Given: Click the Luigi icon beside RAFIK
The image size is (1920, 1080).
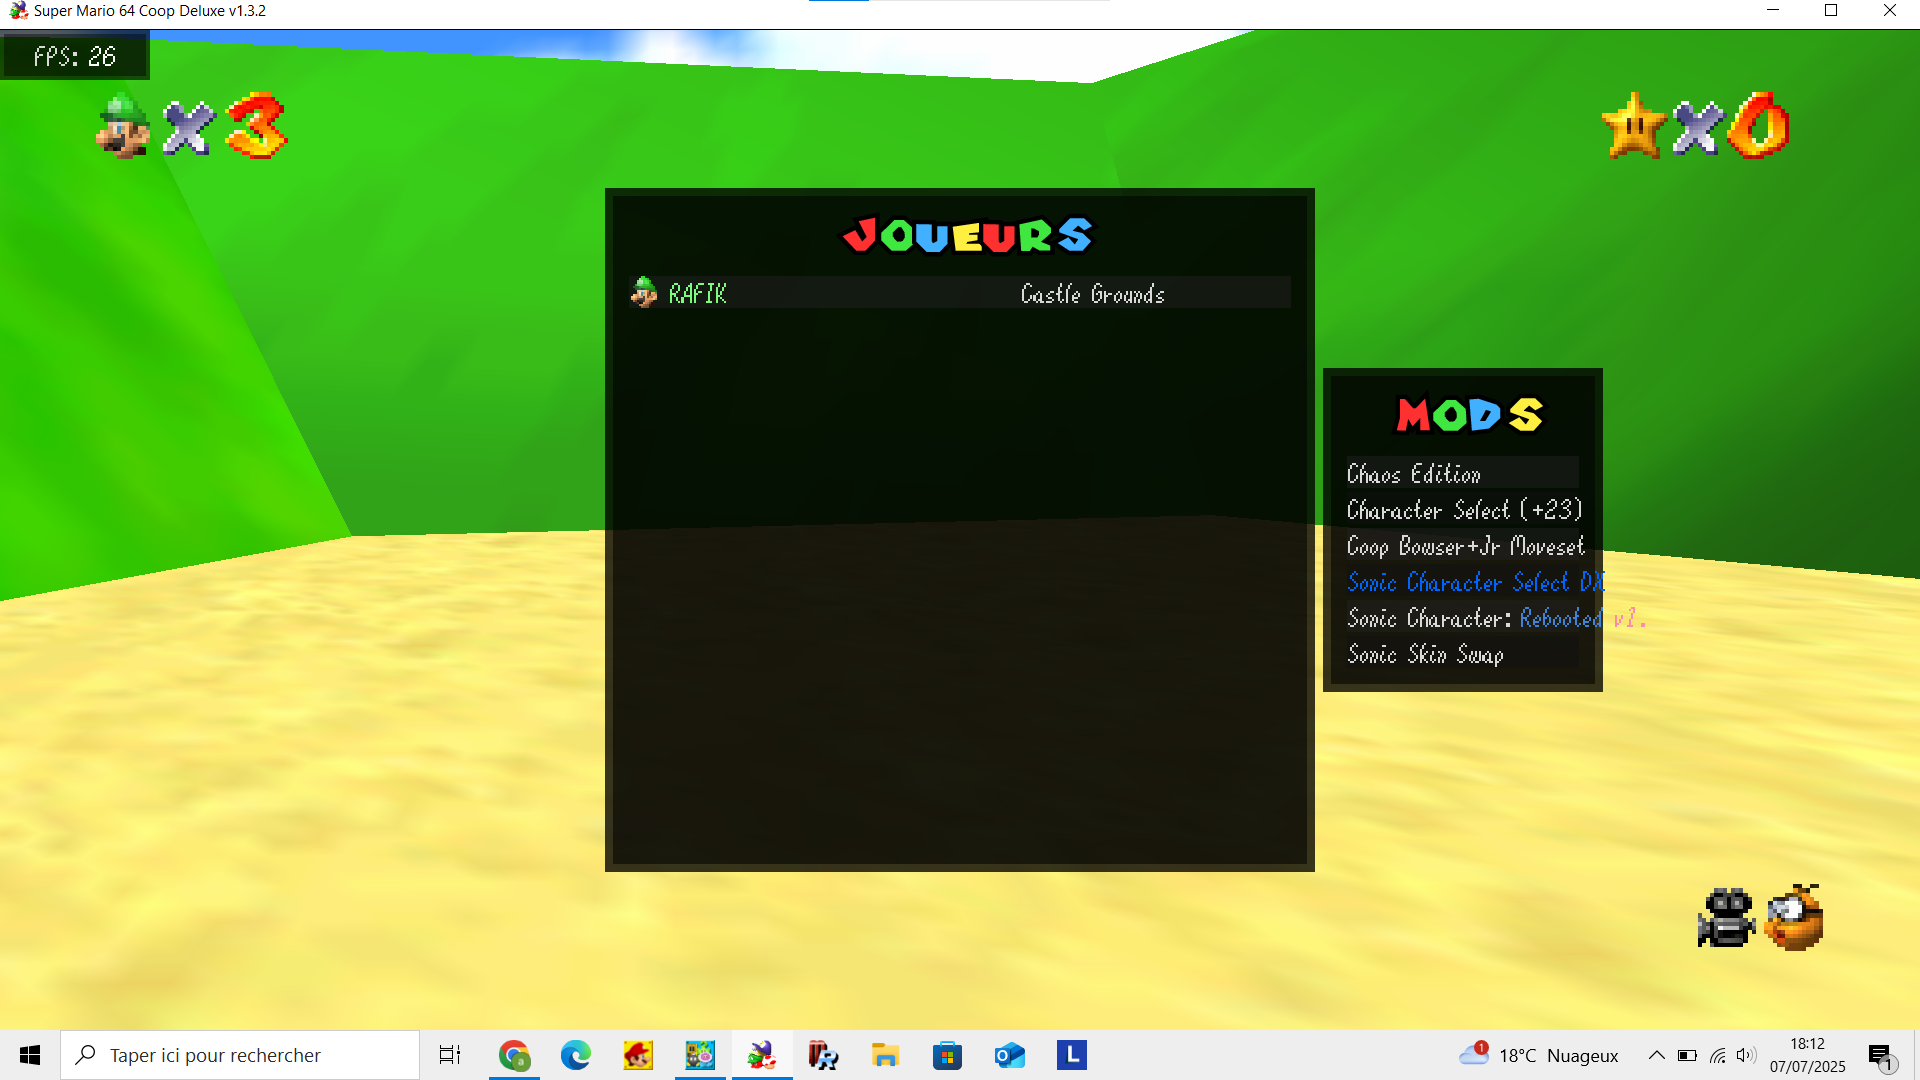Looking at the screenshot, I should click(x=644, y=292).
